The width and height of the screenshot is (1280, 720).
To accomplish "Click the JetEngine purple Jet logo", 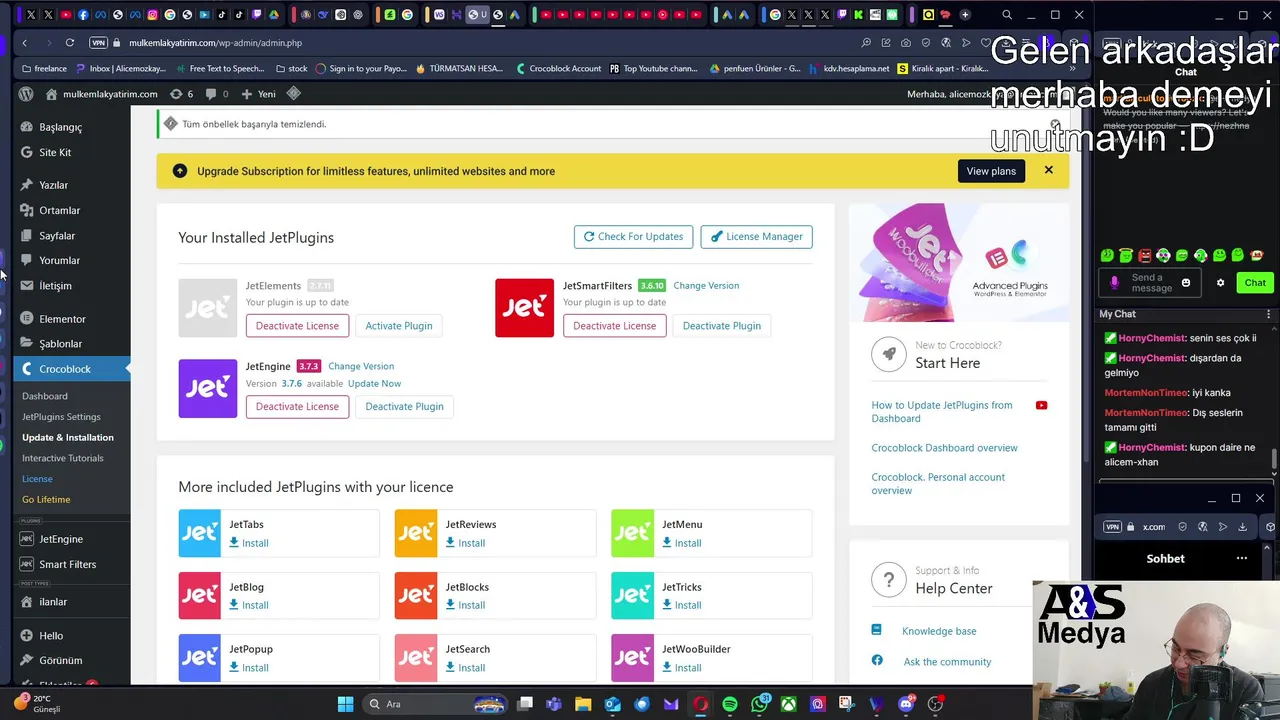I will click(x=208, y=388).
